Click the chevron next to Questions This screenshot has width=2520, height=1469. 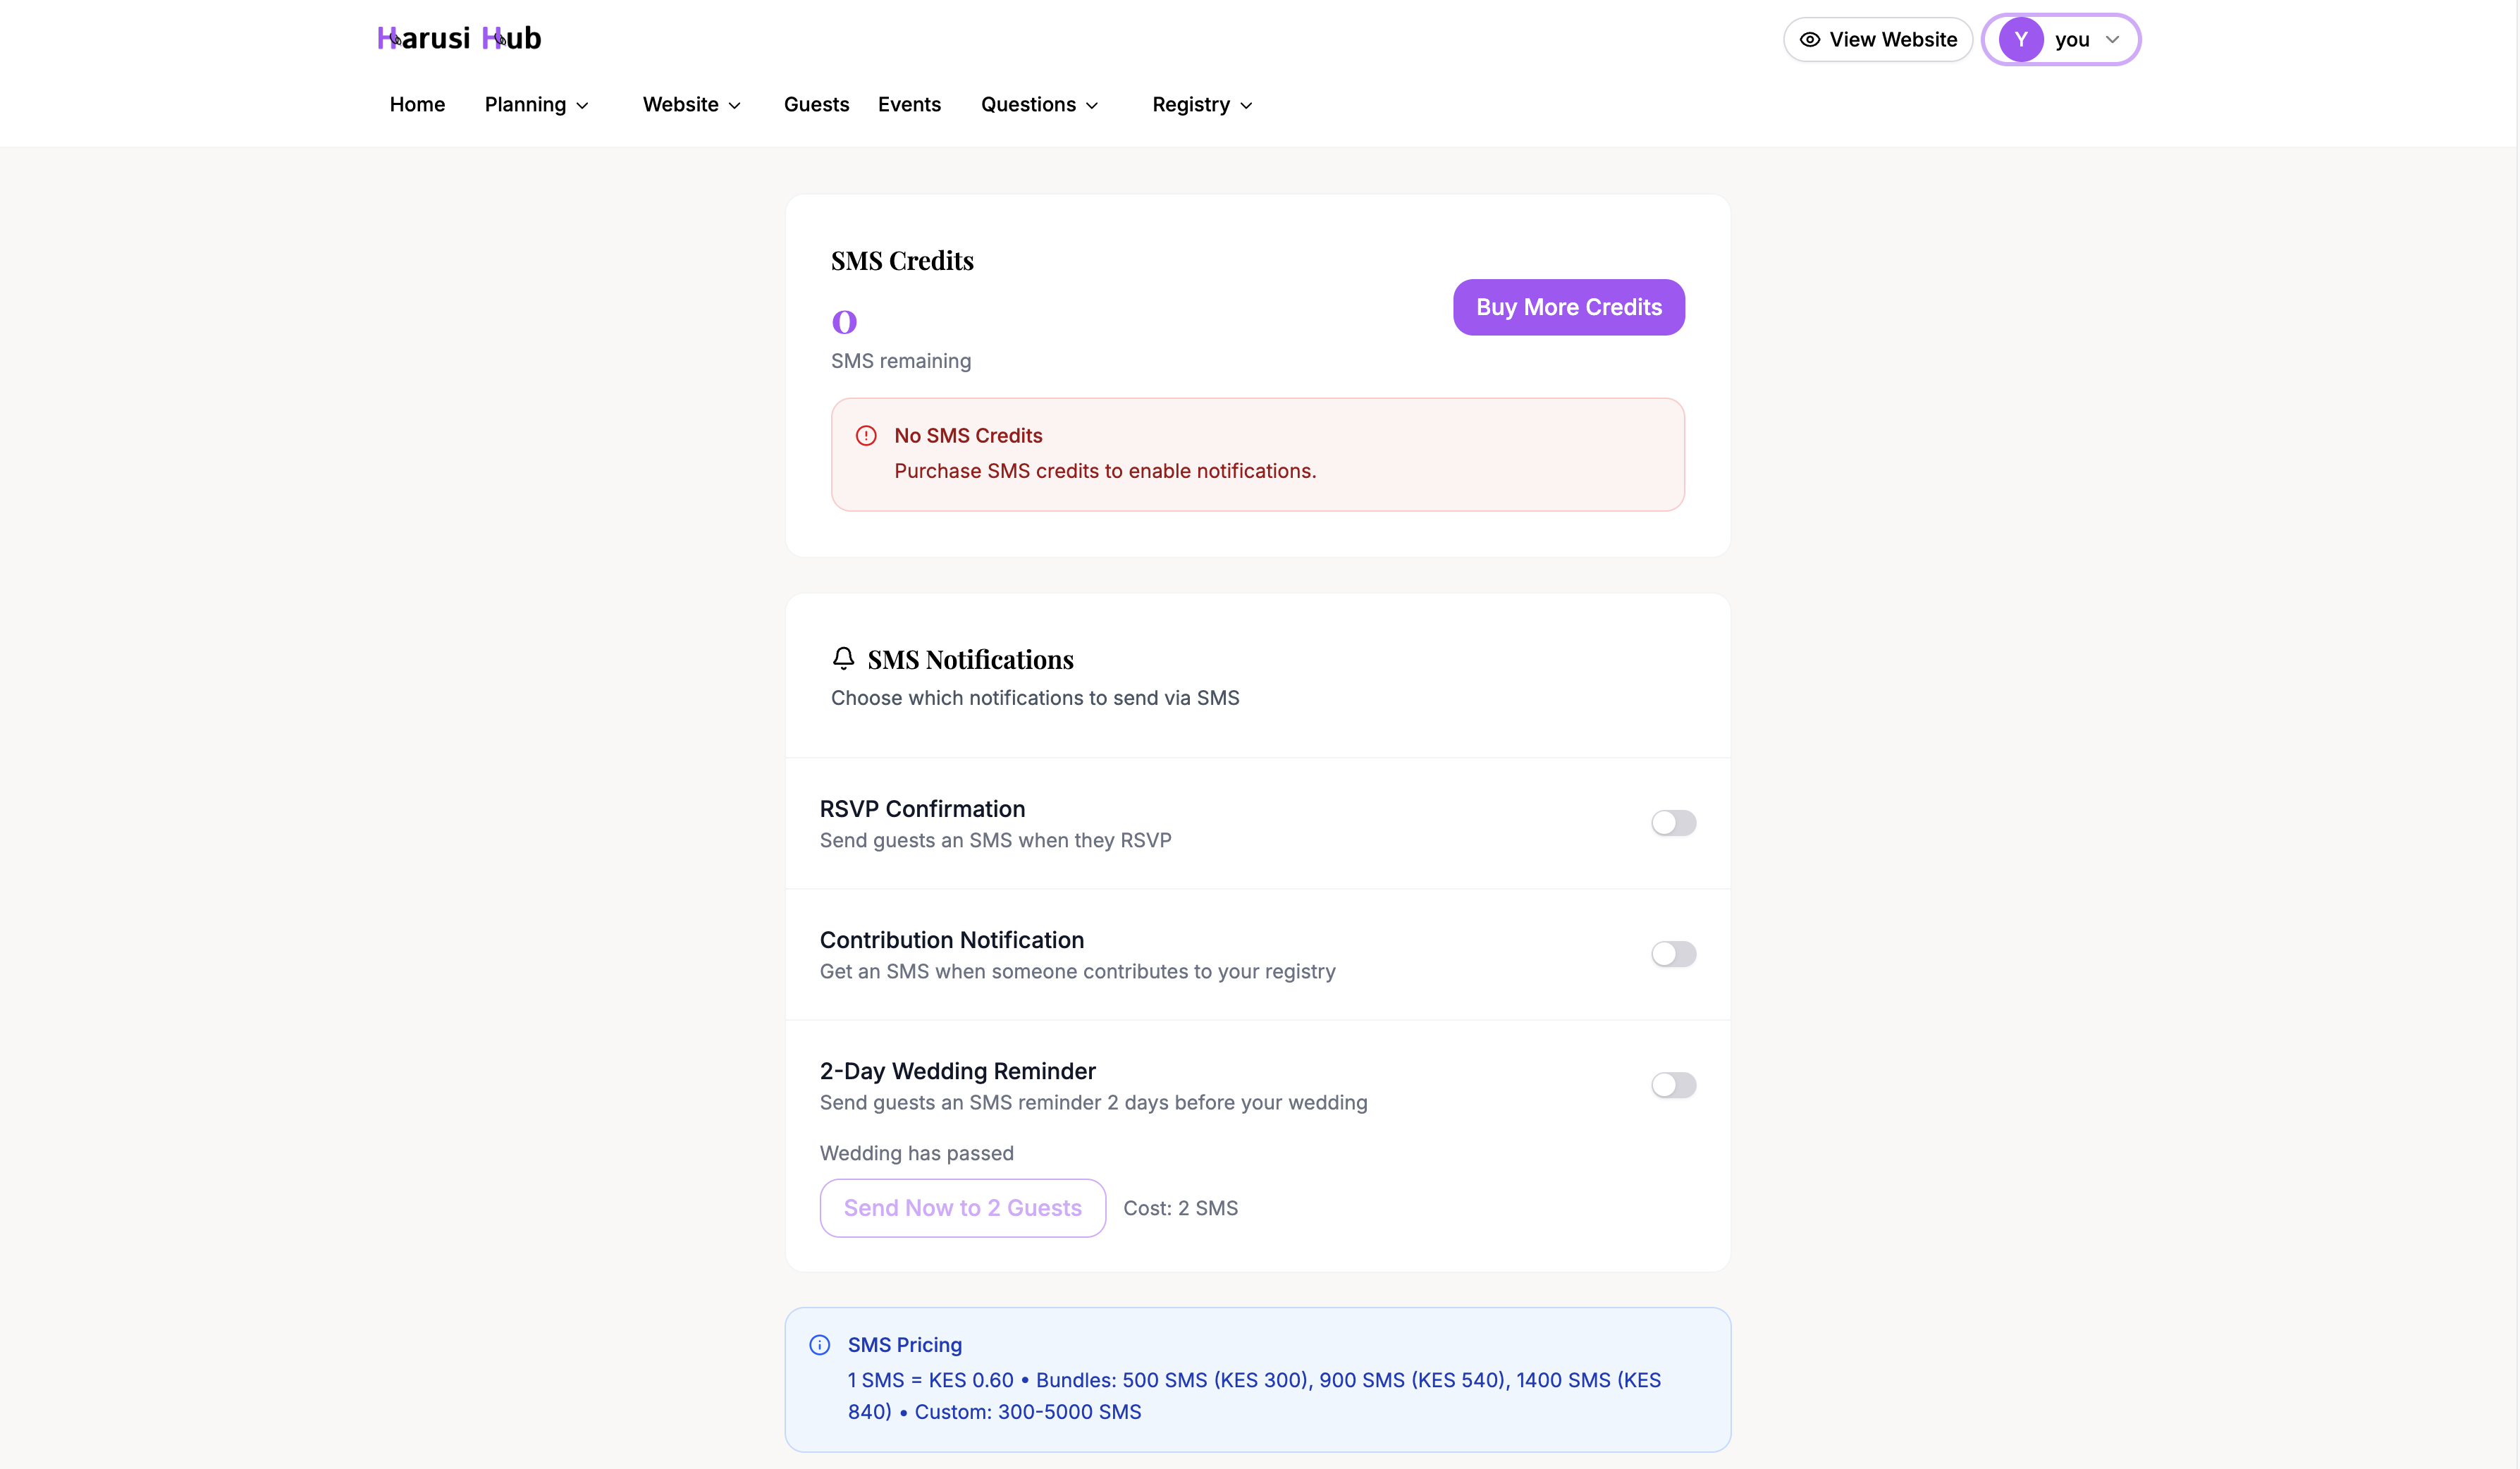point(1092,106)
